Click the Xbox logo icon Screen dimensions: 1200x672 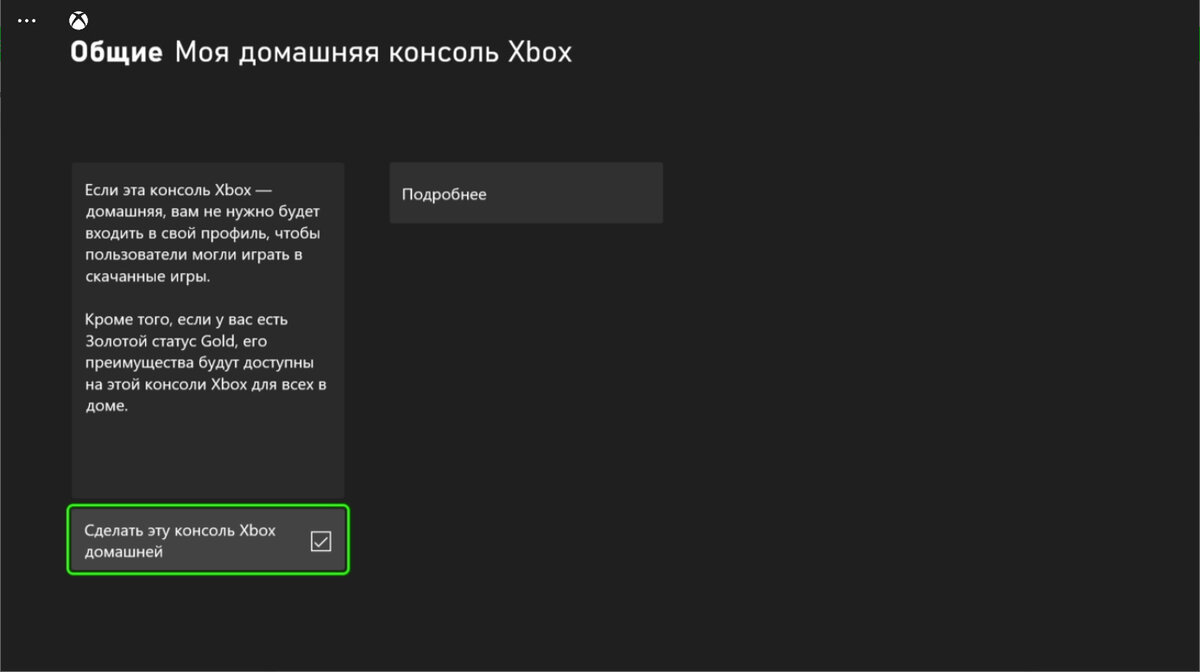tap(78, 21)
